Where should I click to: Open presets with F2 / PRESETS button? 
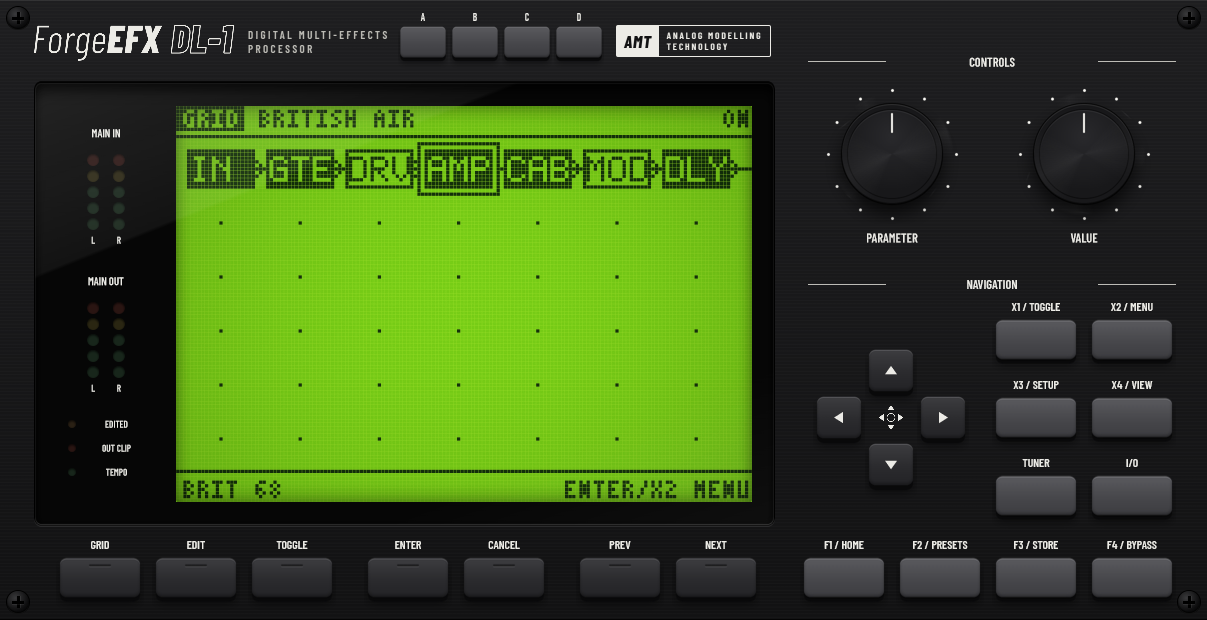[x=940, y=577]
